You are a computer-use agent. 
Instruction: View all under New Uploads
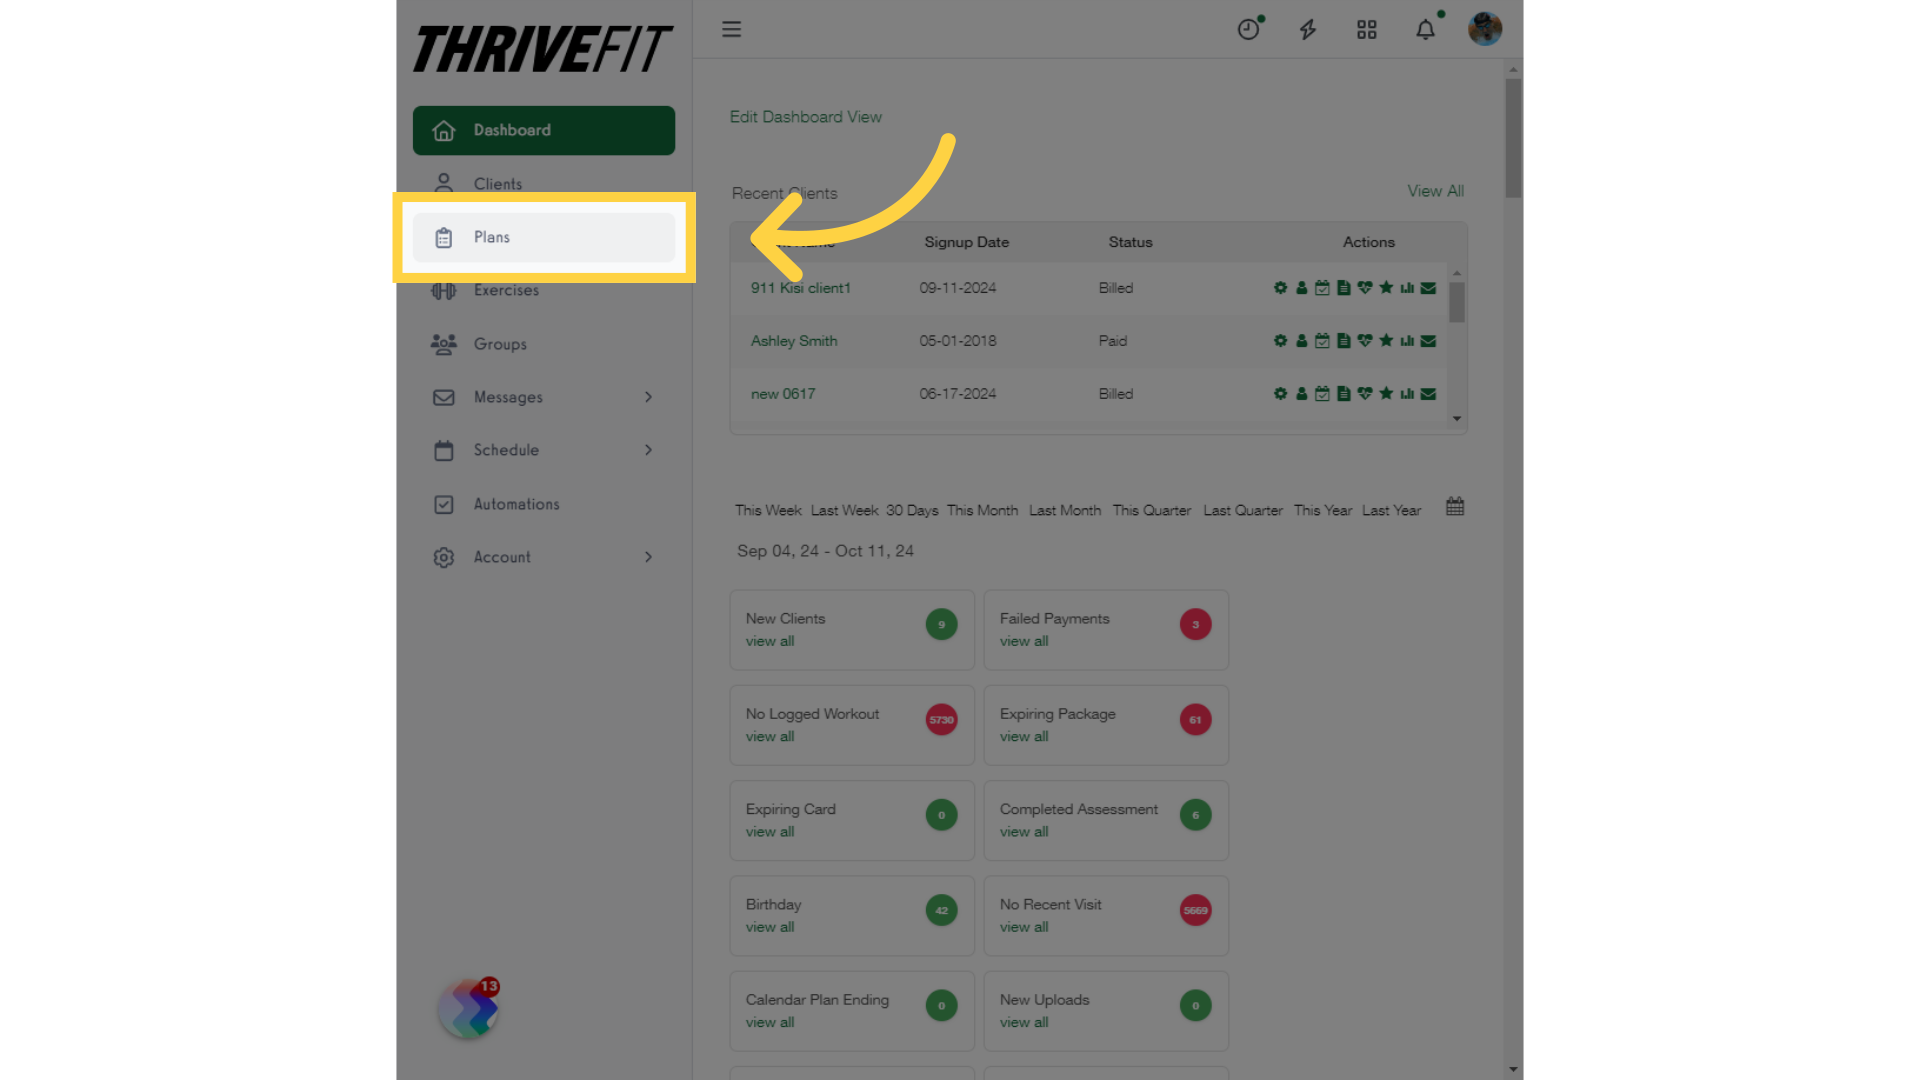pos(1024,1023)
